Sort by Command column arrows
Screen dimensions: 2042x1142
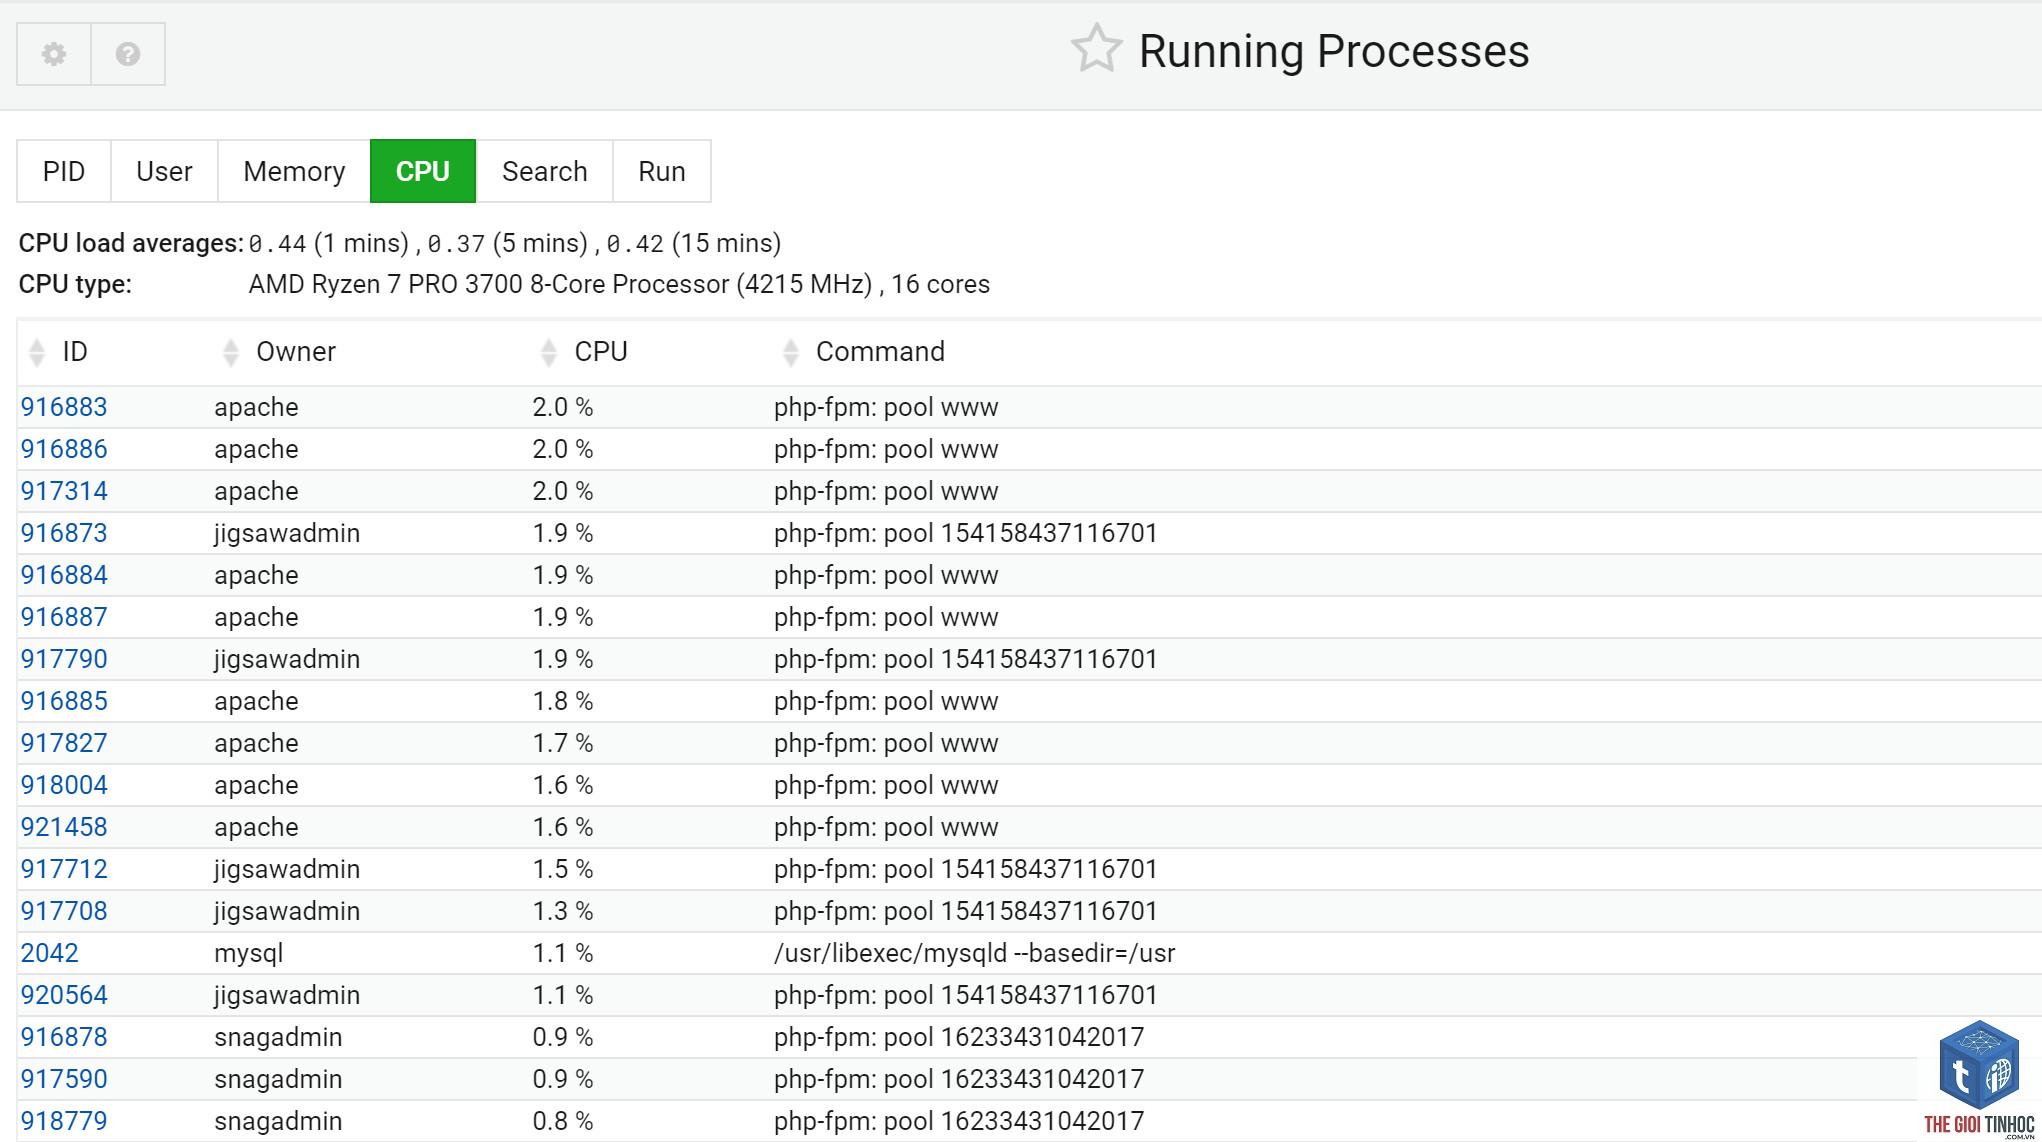(790, 352)
